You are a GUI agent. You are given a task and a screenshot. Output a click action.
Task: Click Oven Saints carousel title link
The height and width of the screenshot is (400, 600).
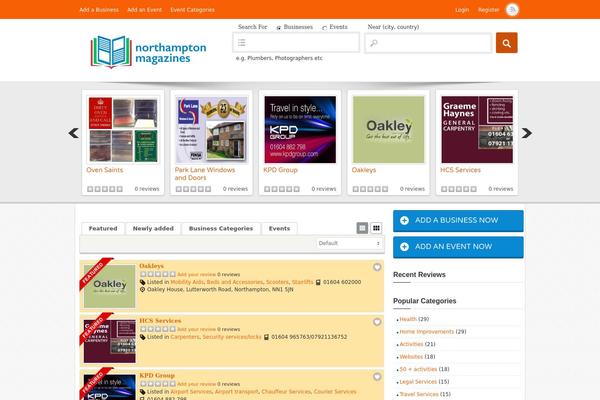pyautogui.click(x=104, y=170)
